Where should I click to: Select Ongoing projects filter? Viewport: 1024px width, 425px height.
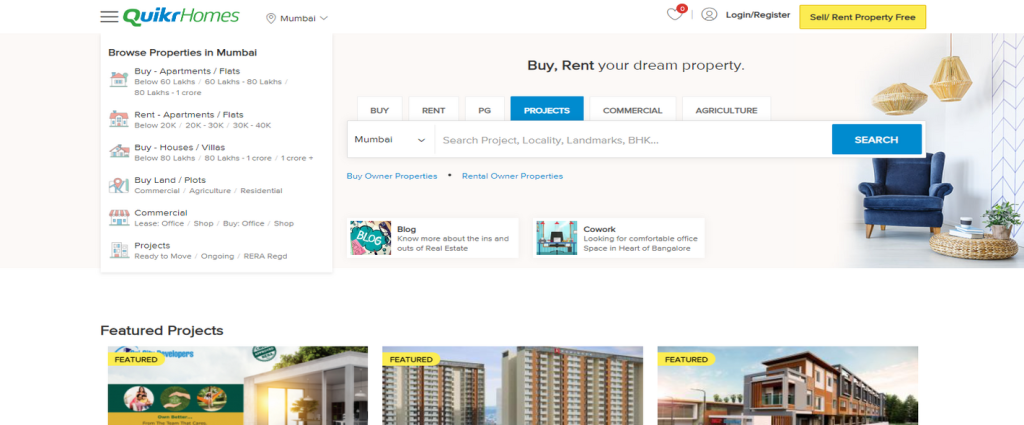[x=217, y=256]
